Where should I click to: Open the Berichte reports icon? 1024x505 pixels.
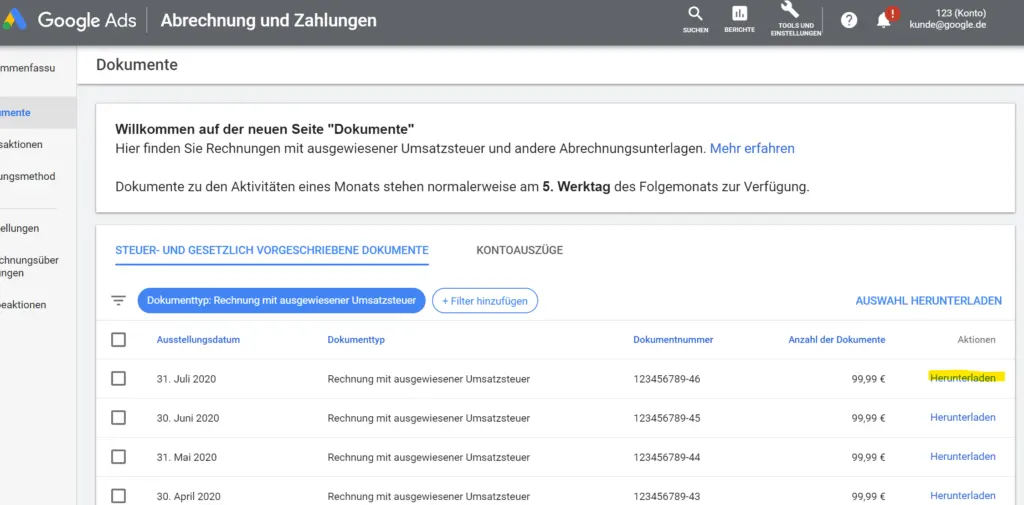(x=739, y=19)
